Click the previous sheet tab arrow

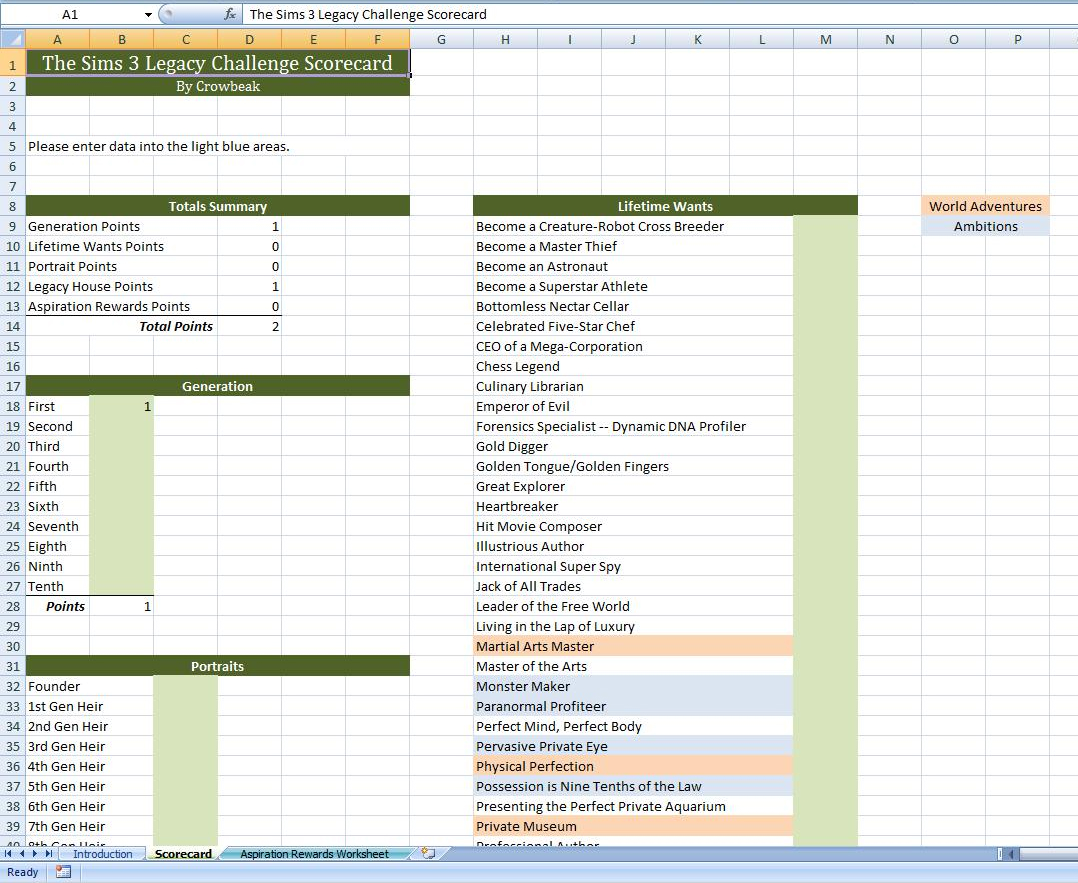pyautogui.click(x=21, y=853)
